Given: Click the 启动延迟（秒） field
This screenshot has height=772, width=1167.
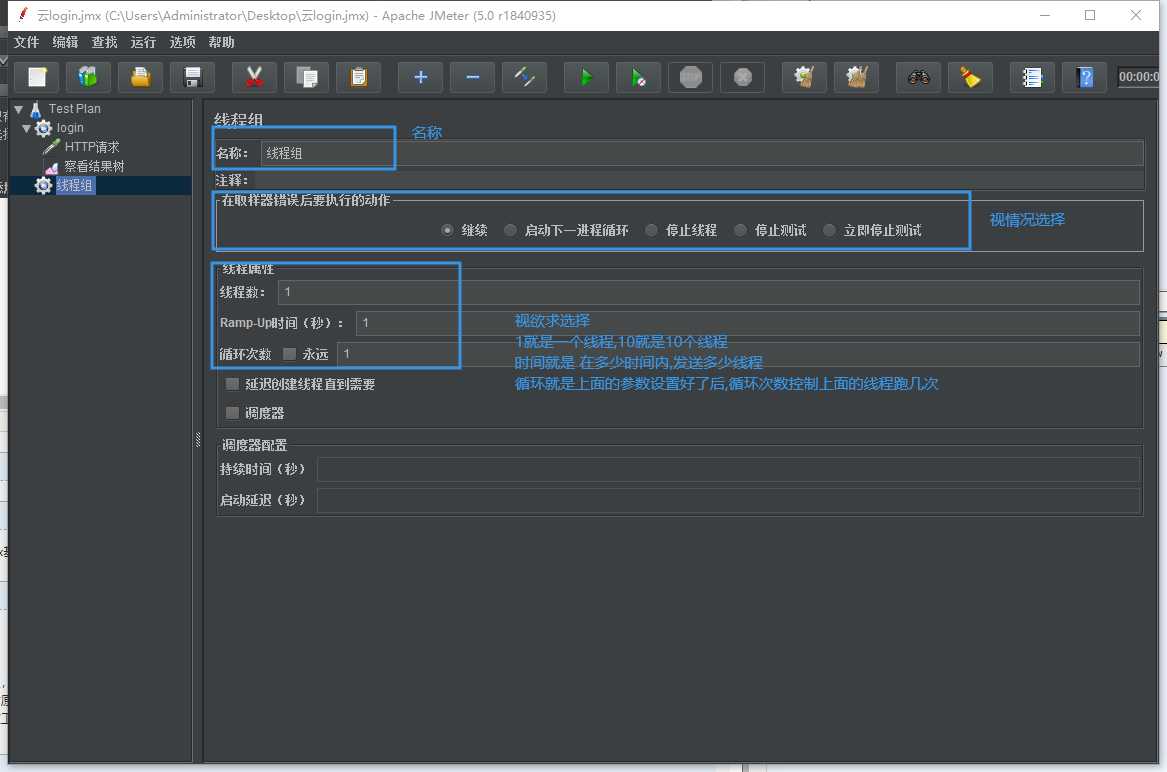Looking at the screenshot, I should pyautogui.click(x=729, y=500).
